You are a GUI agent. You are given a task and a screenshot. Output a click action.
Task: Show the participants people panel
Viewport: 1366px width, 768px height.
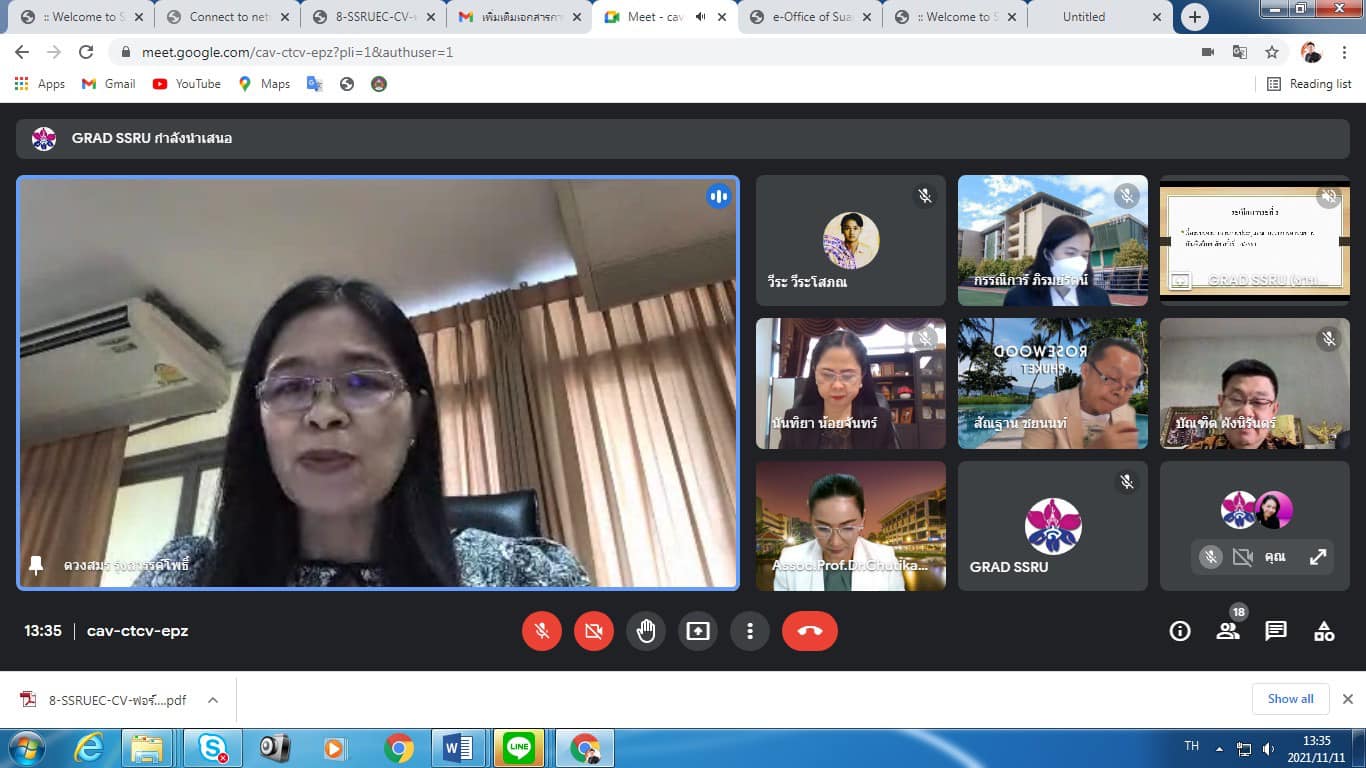tap(1227, 631)
